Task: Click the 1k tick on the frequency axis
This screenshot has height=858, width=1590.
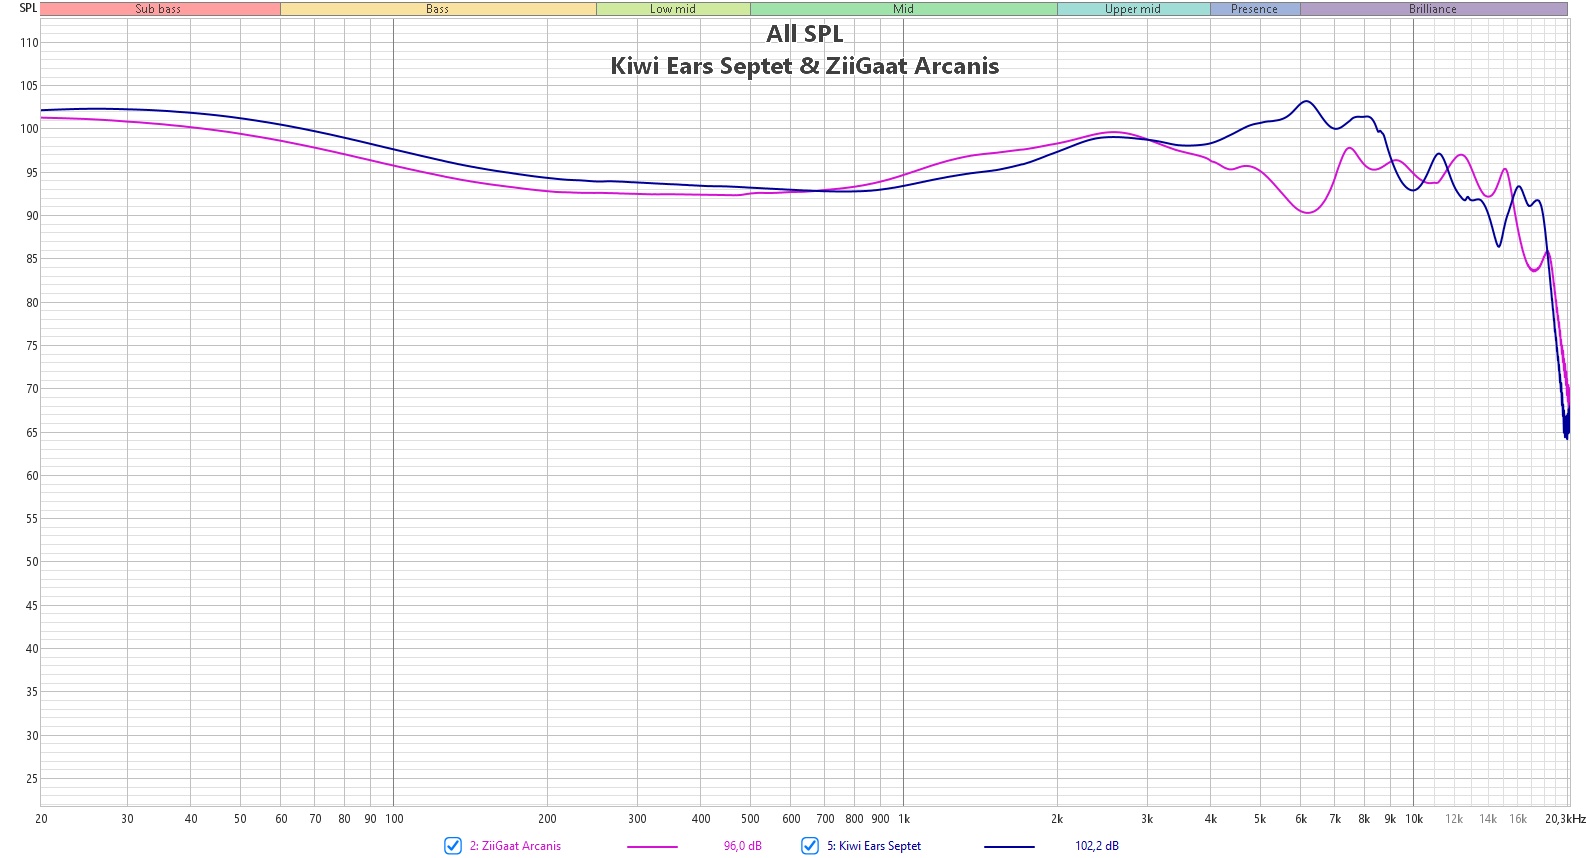Action: (904, 819)
